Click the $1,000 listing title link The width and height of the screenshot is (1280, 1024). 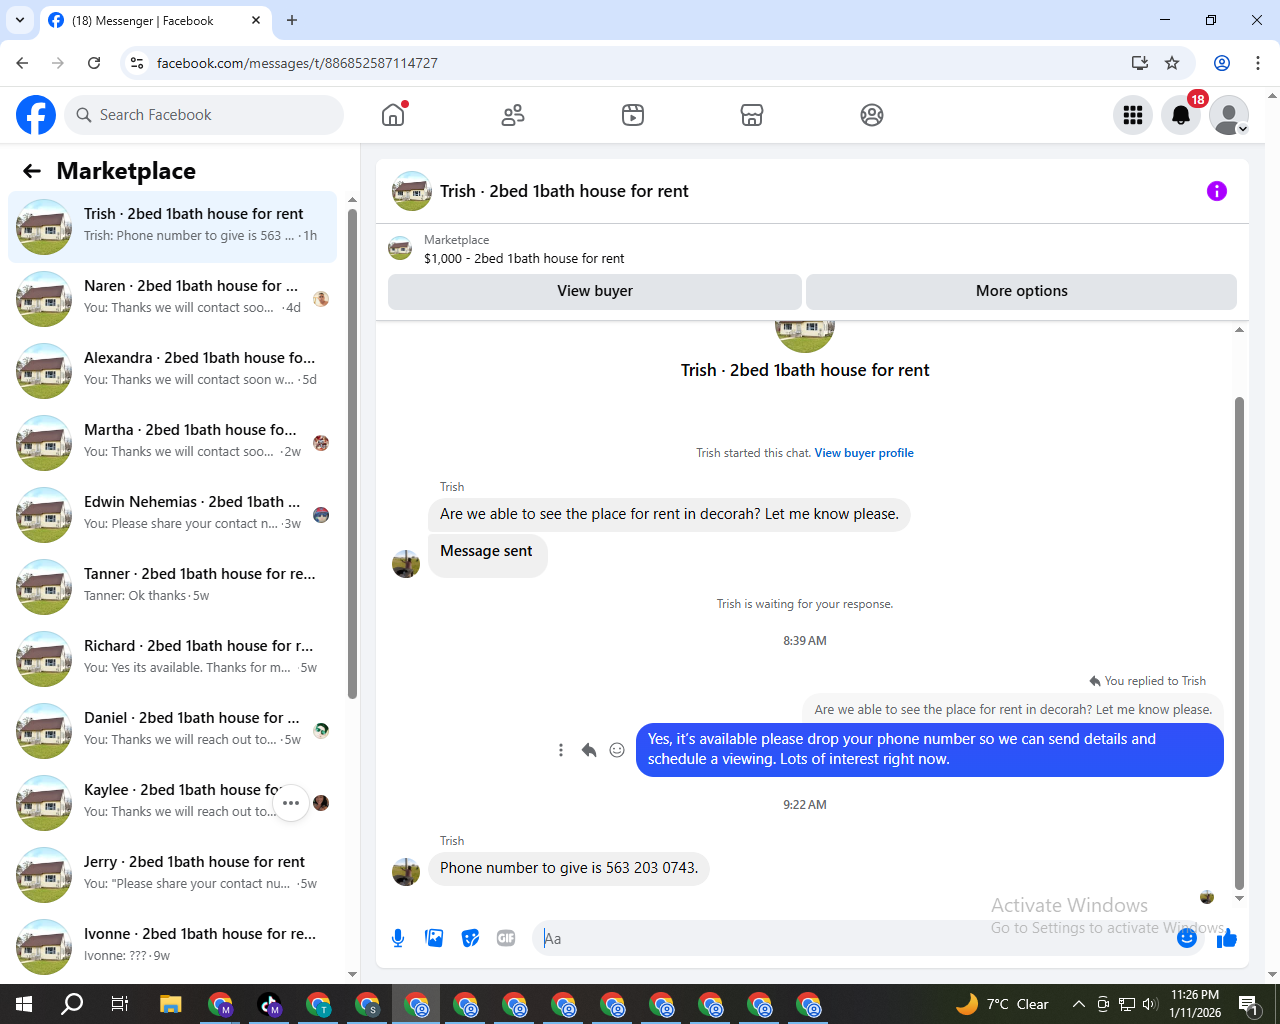[524, 258]
